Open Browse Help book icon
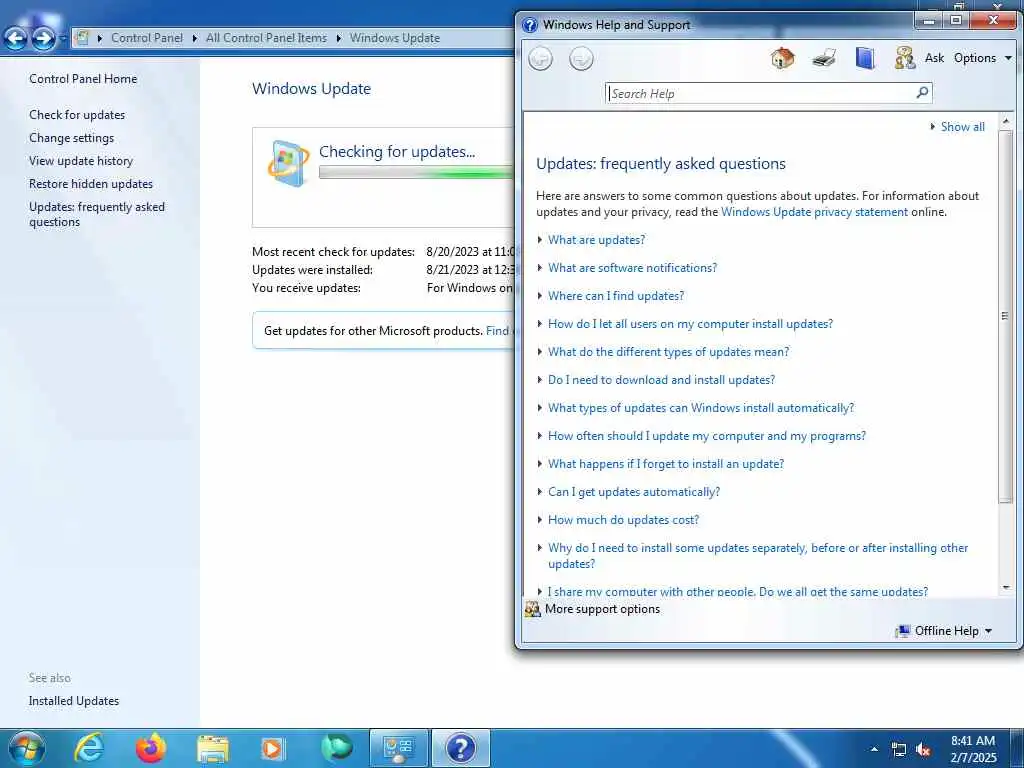 pyautogui.click(x=865, y=58)
